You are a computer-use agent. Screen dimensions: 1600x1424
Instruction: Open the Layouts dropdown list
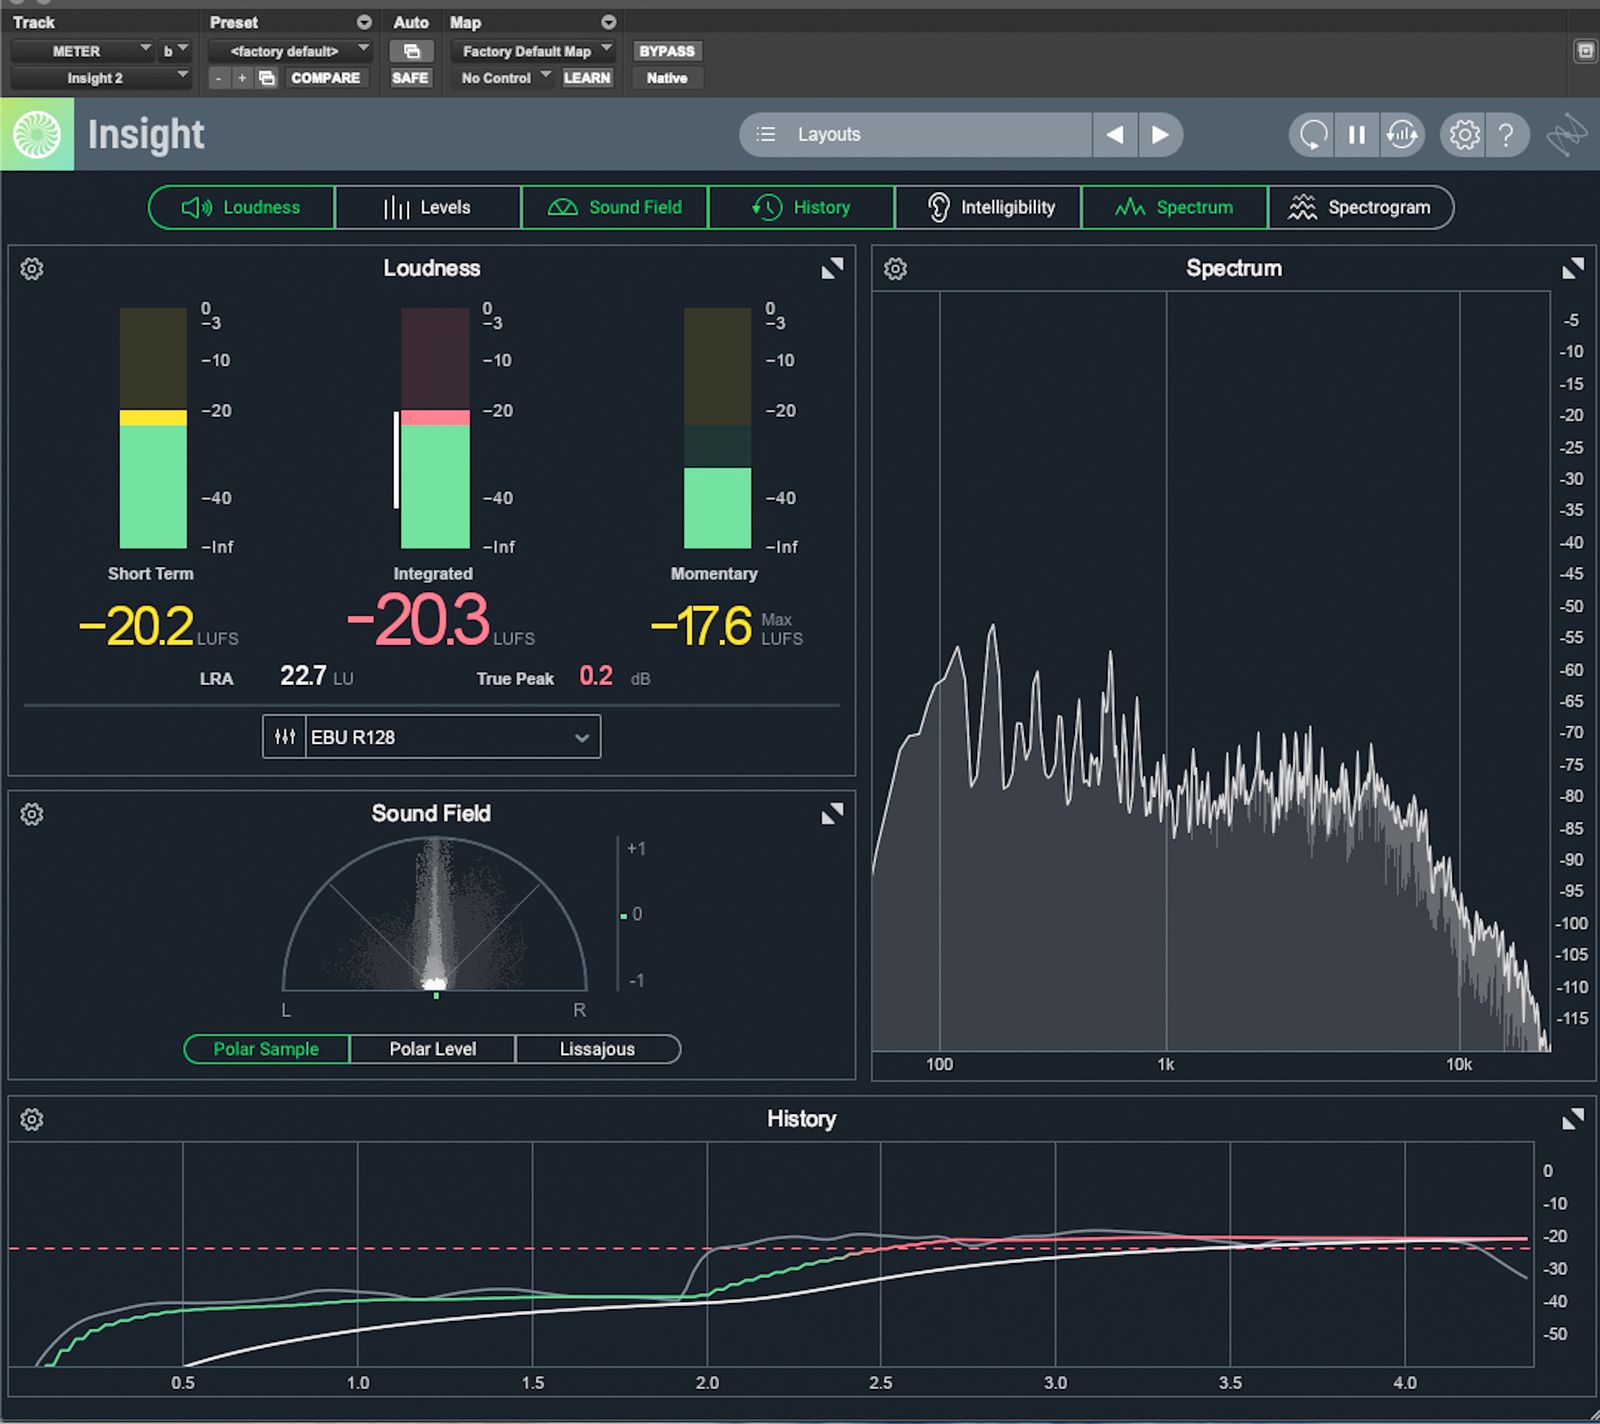tap(915, 135)
